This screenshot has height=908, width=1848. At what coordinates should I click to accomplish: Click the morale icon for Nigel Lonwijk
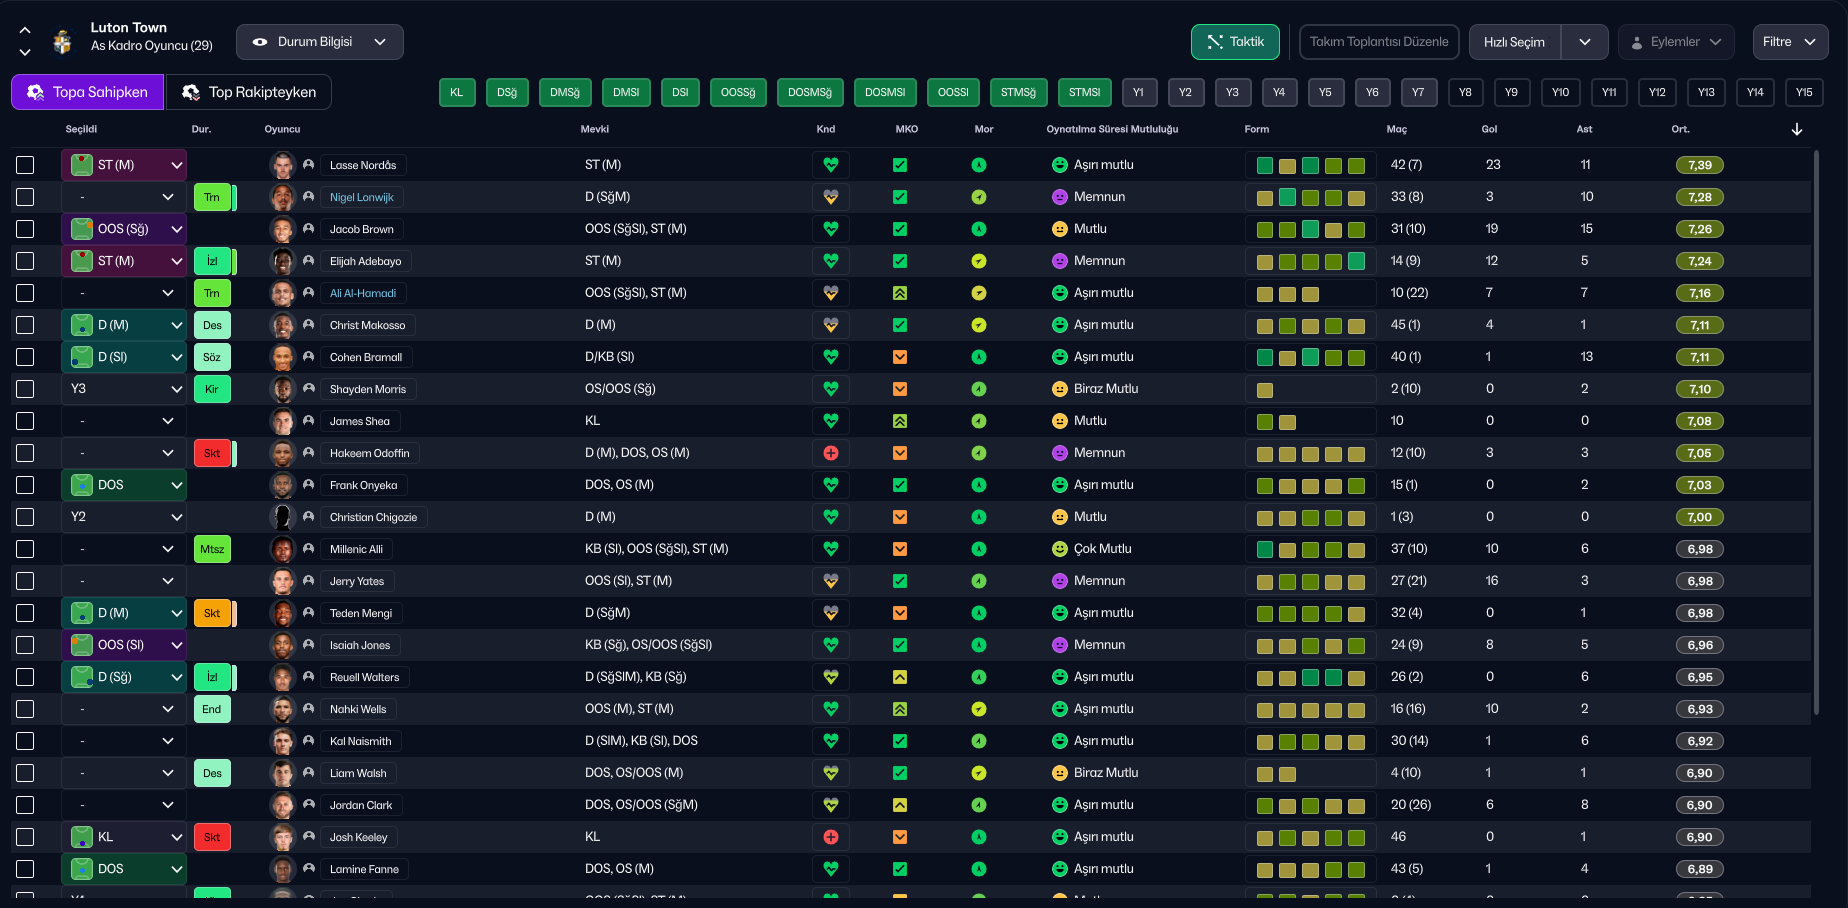[x=979, y=197]
